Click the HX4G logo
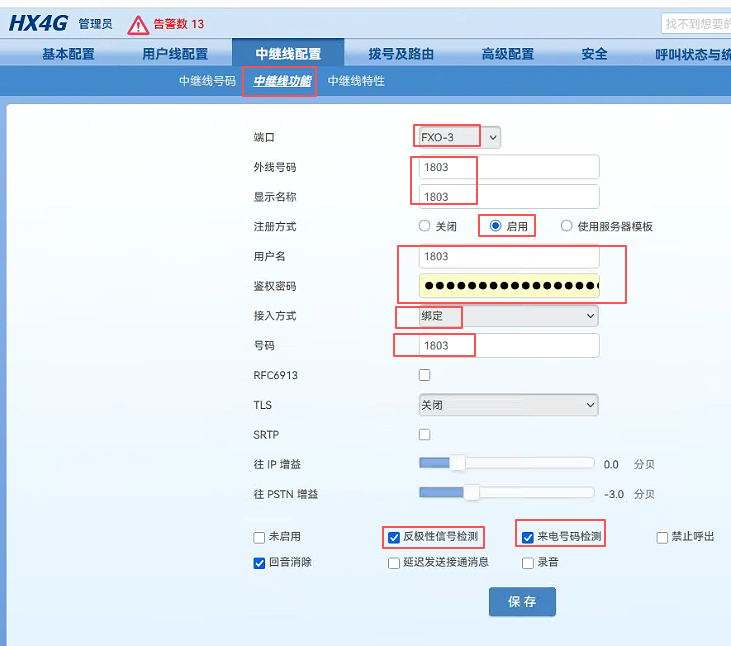Screen dimensions: 731x646 click(x=38, y=23)
